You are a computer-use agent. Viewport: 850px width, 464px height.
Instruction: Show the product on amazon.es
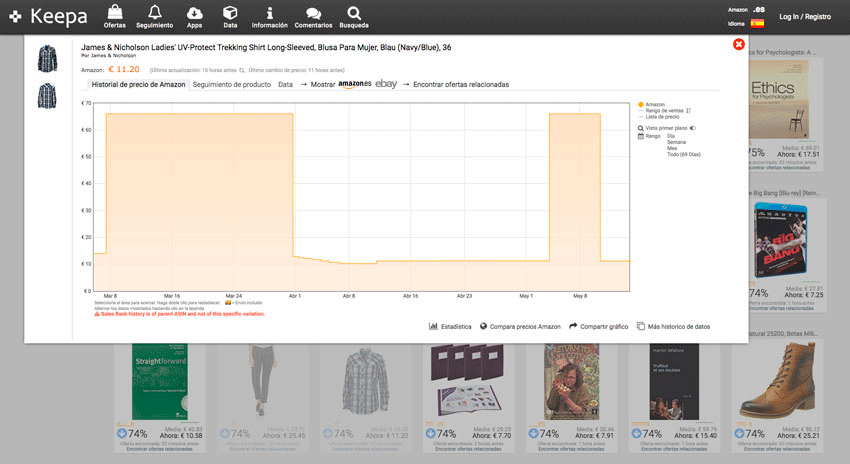(x=355, y=84)
